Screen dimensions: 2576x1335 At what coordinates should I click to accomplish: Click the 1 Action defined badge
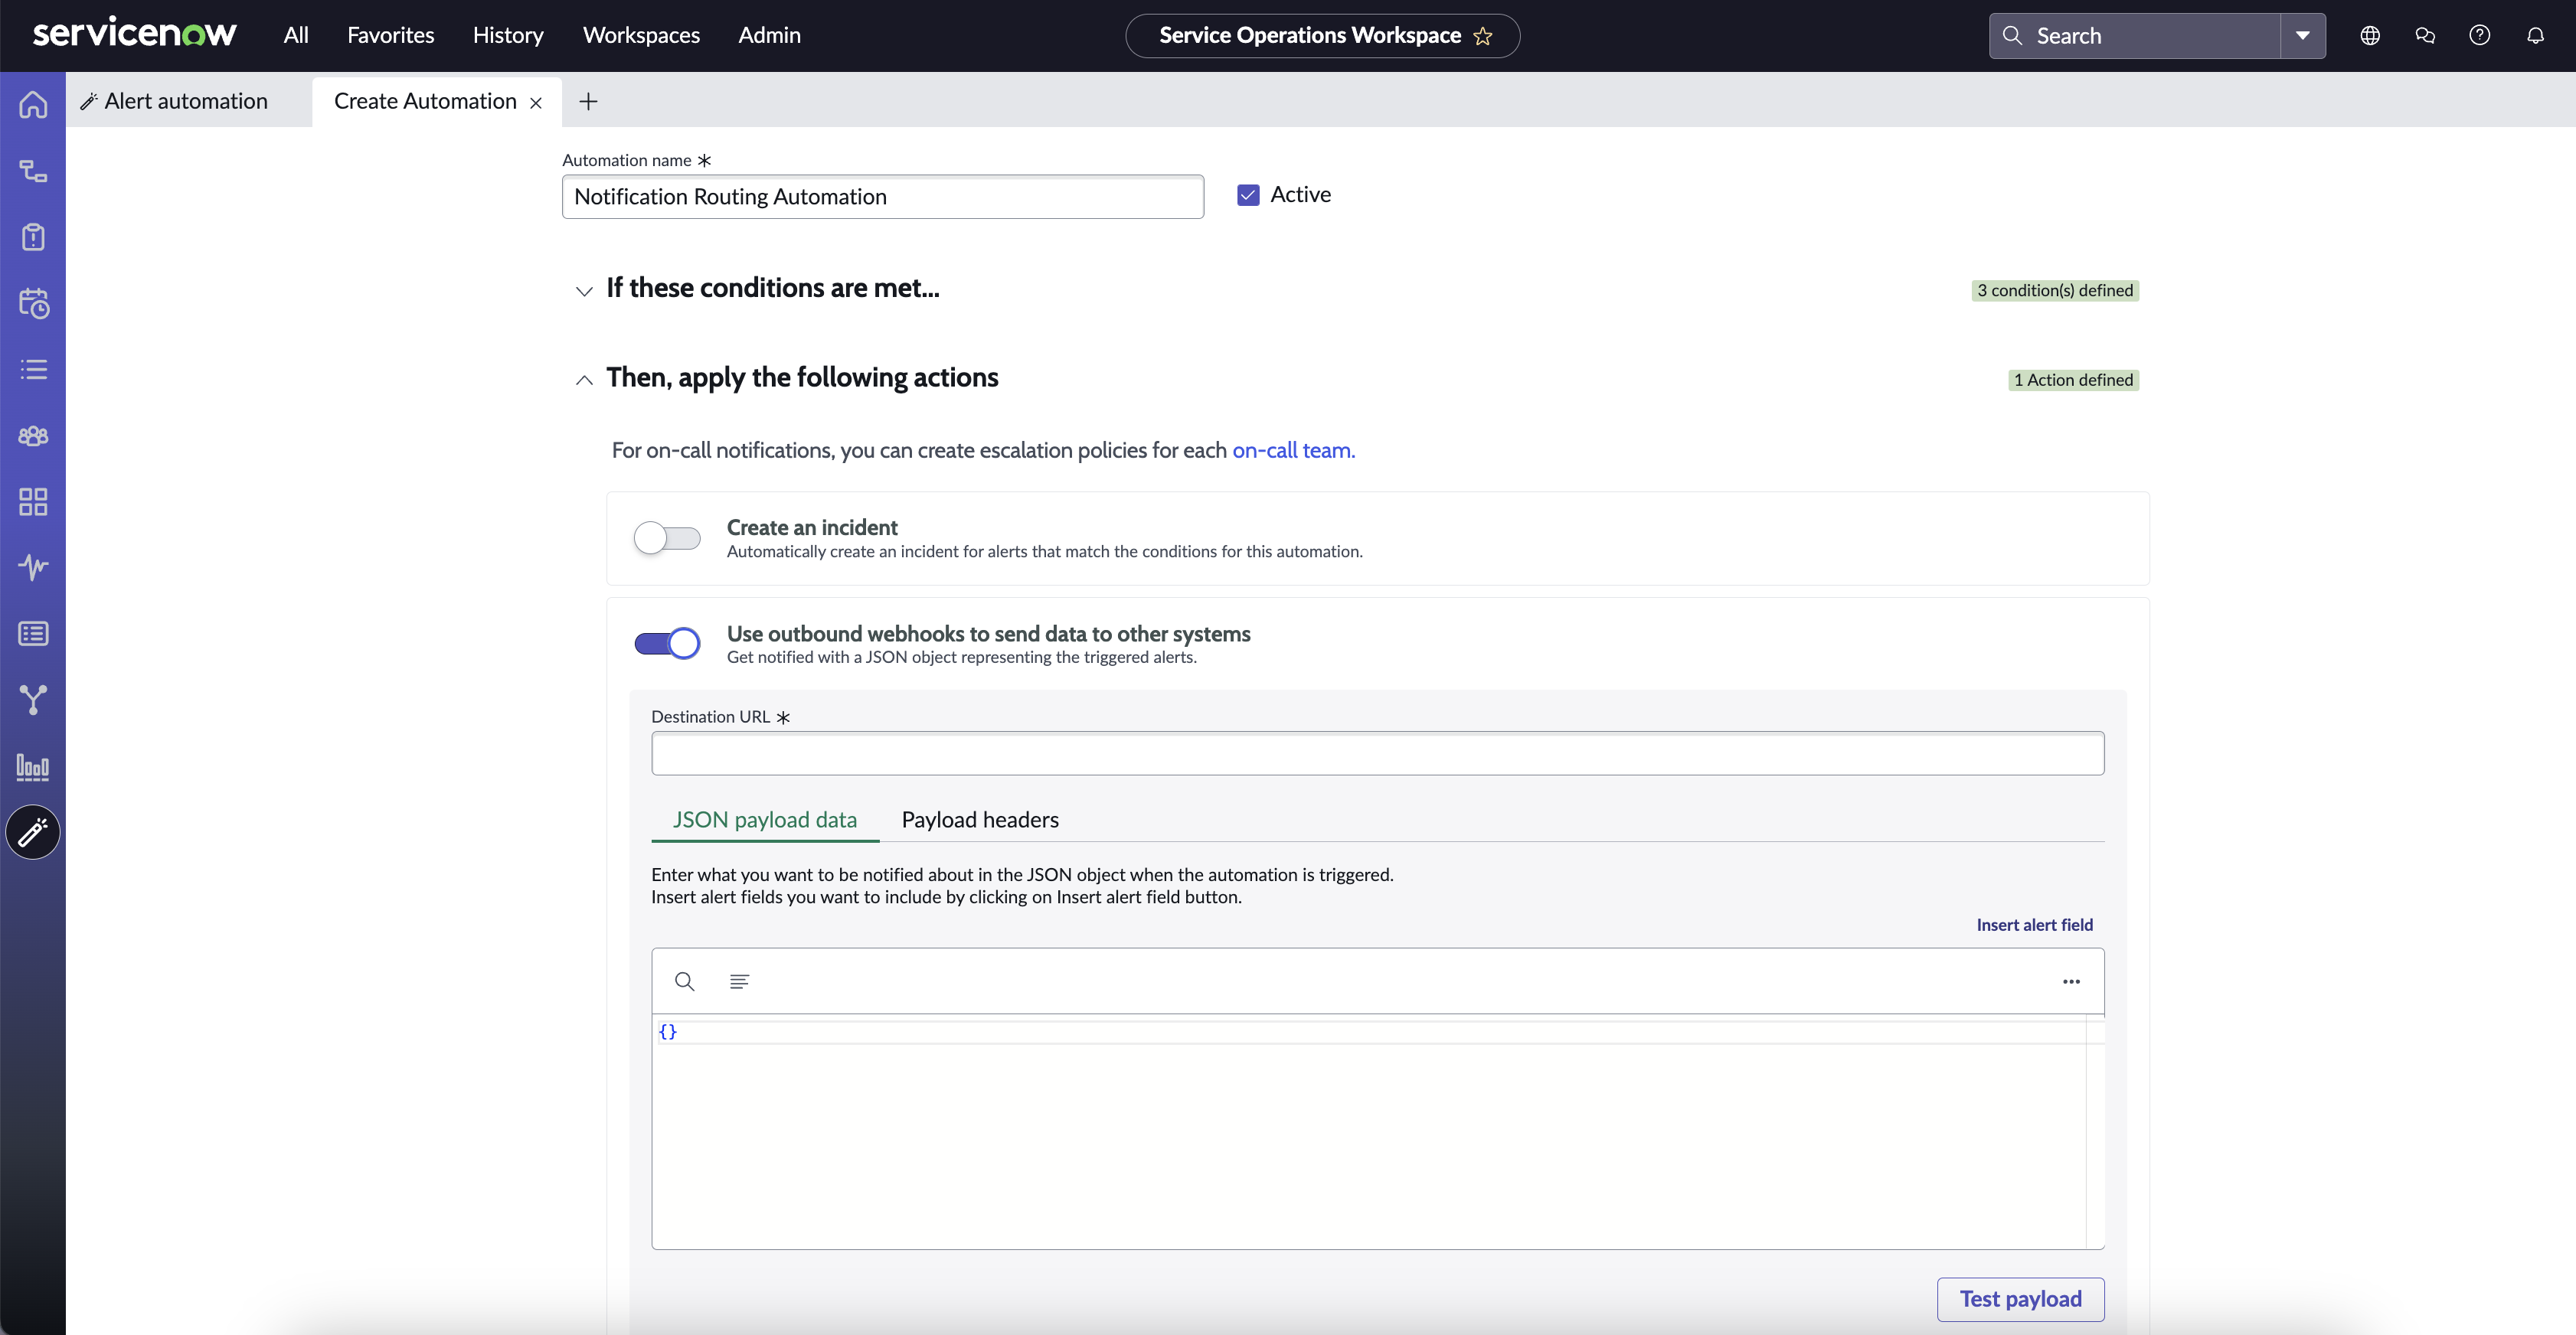(x=2073, y=380)
